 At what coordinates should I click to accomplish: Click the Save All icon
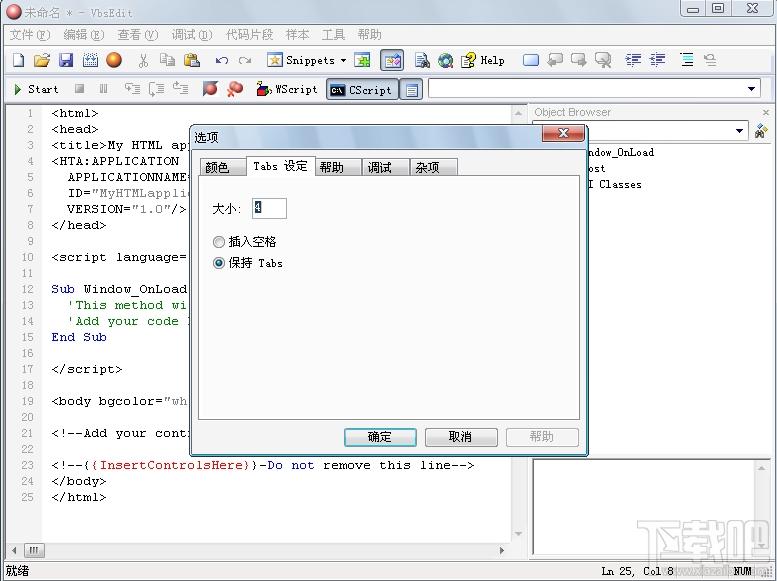pyautogui.click(x=90, y=60)
